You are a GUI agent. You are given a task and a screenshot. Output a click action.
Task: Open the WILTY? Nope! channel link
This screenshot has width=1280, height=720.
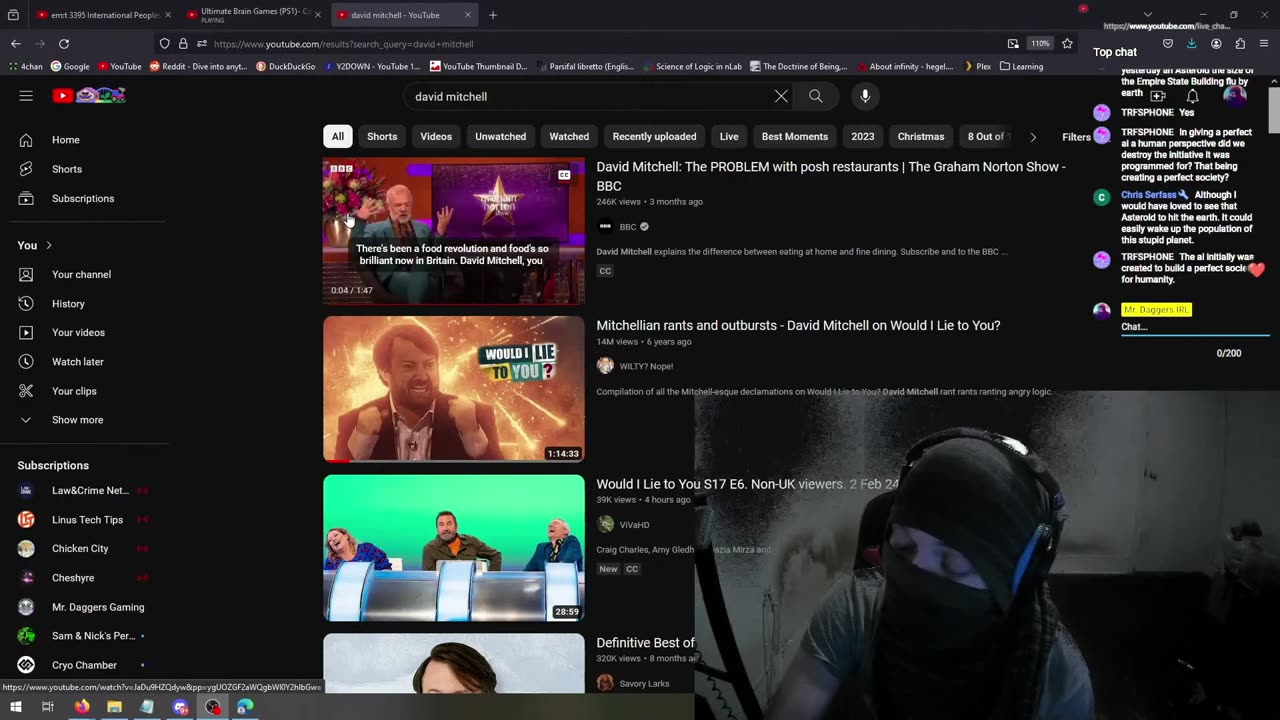tap(646, 366)
